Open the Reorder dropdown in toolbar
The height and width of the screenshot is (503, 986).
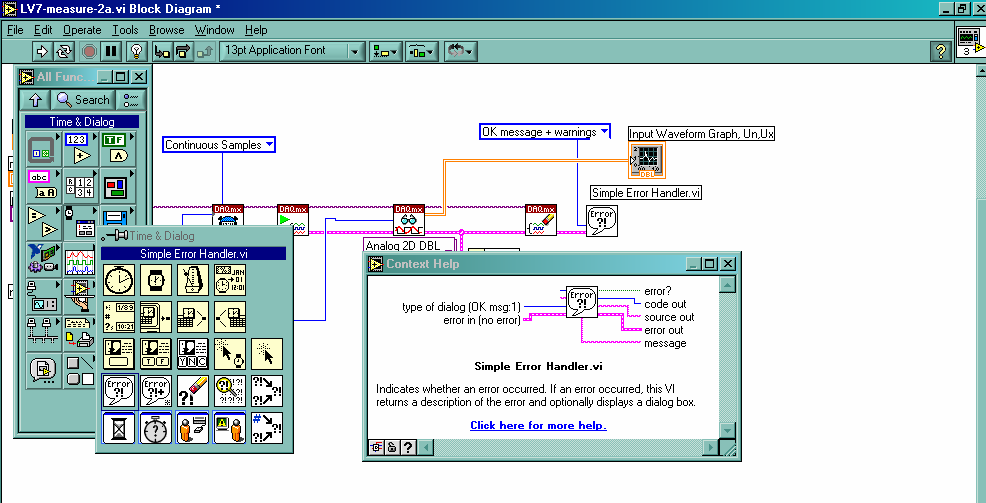pos(460,51)
